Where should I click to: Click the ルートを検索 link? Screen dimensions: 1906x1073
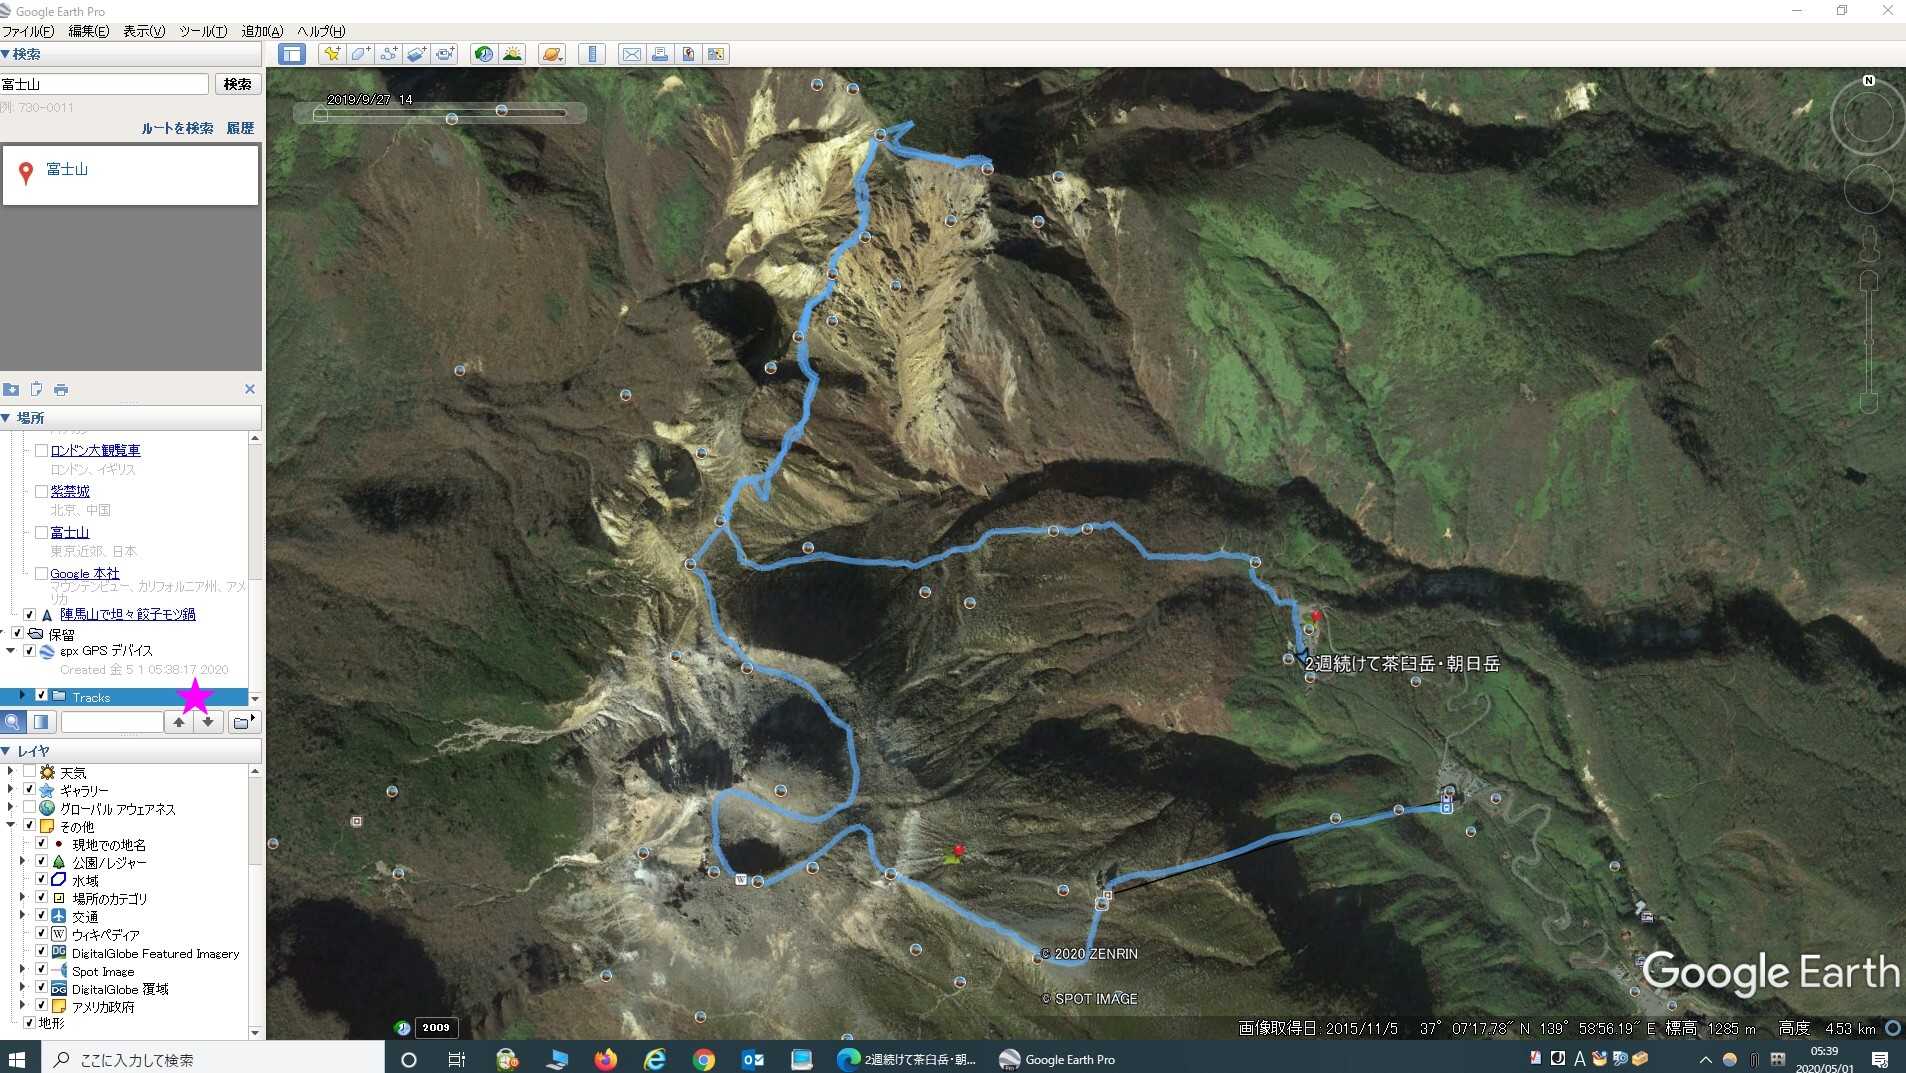pyautogui.click(x=177, y=128)
